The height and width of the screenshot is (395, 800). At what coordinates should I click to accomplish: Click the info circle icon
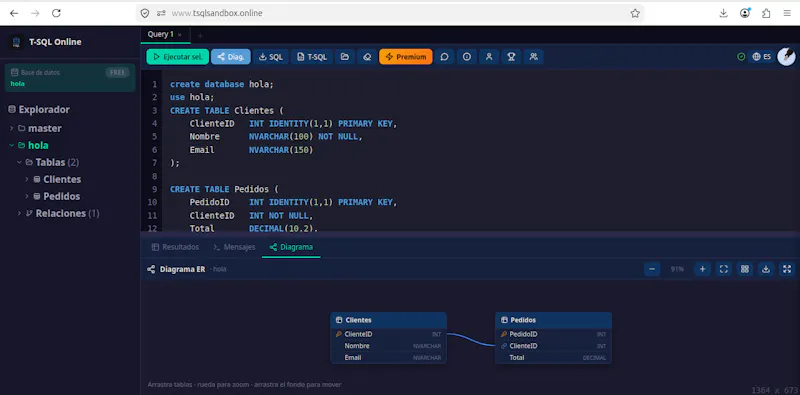click(467, 57)
